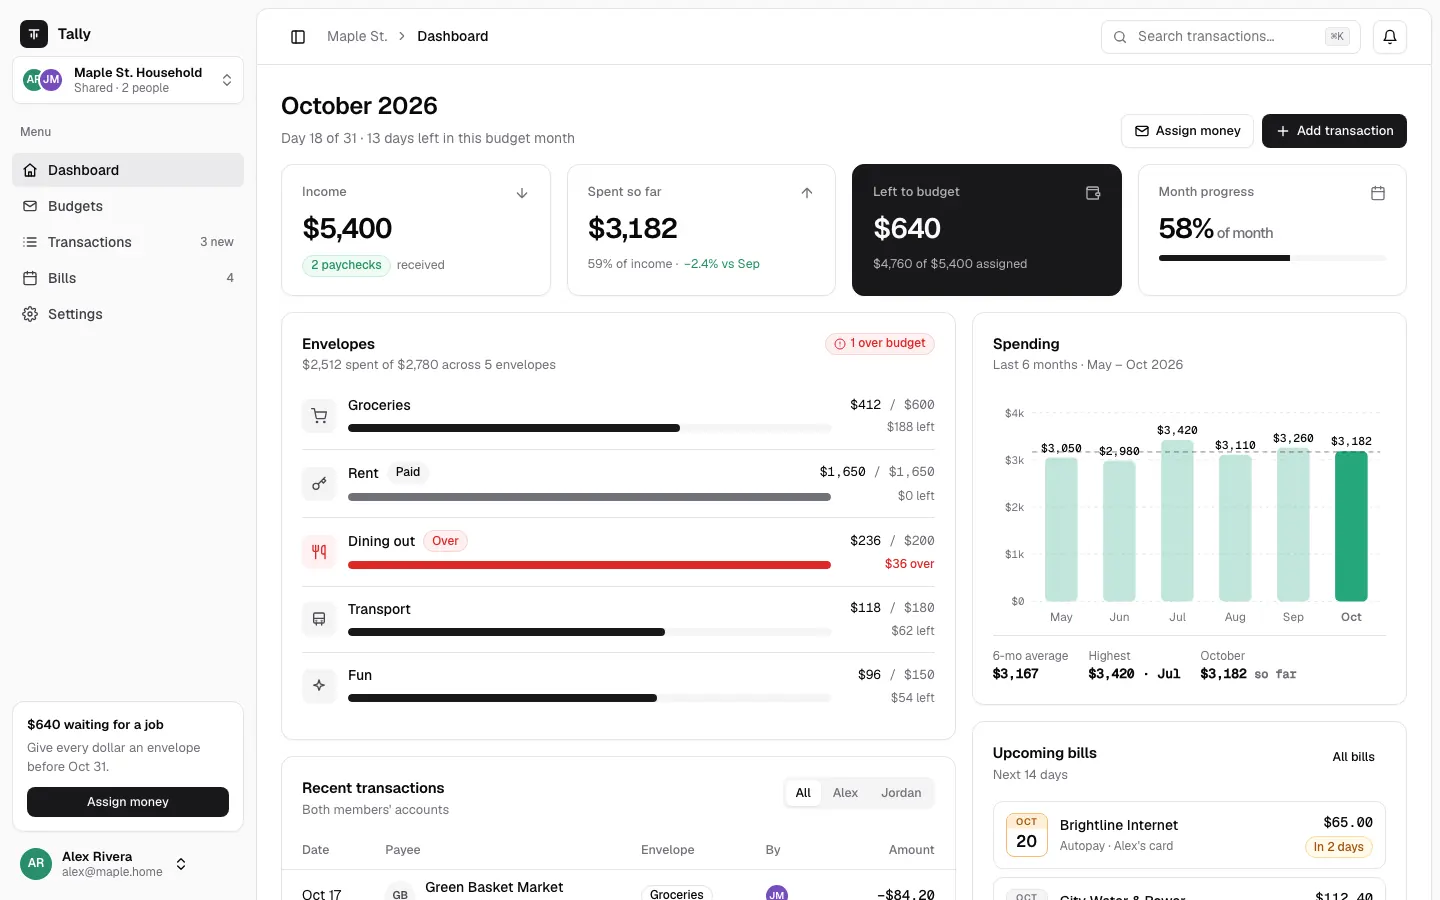Click the Search transactions field
Viewport: 1440px width, 900px height.
[x=1231, y=37]
